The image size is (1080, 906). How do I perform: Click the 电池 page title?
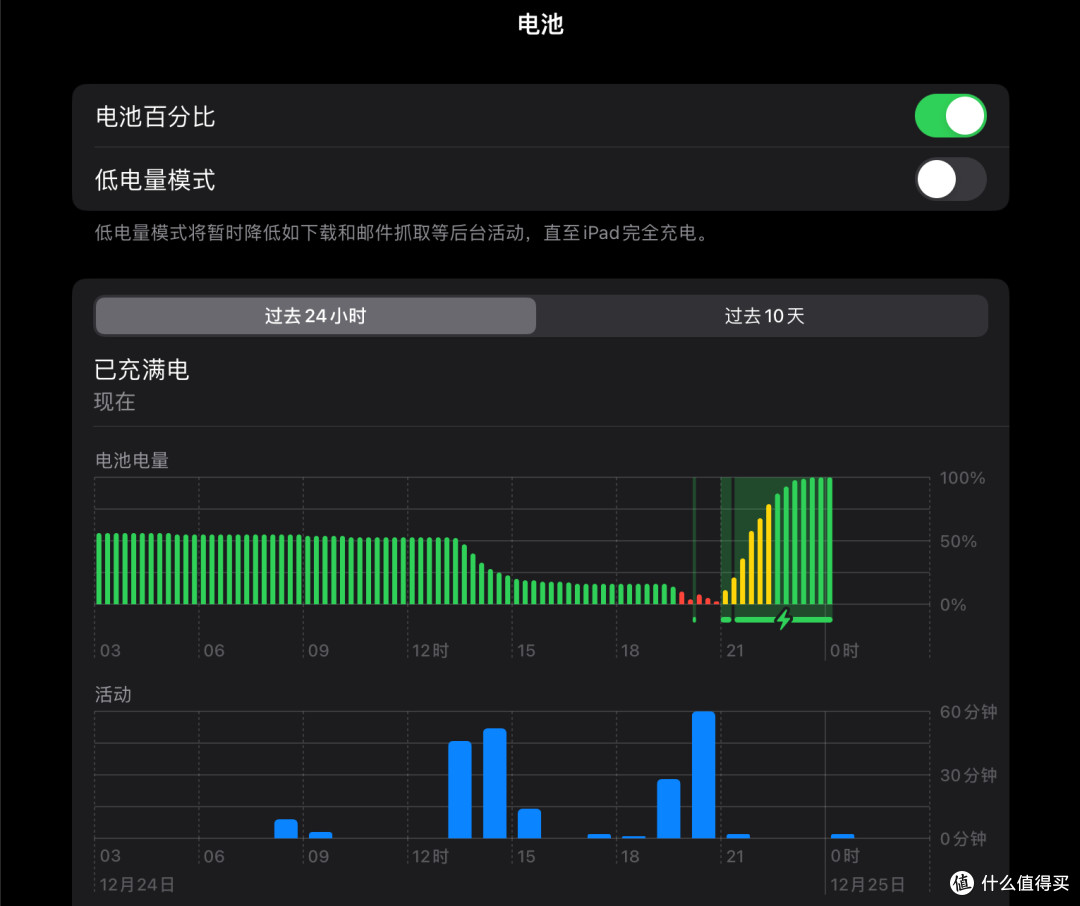[541, 24]
